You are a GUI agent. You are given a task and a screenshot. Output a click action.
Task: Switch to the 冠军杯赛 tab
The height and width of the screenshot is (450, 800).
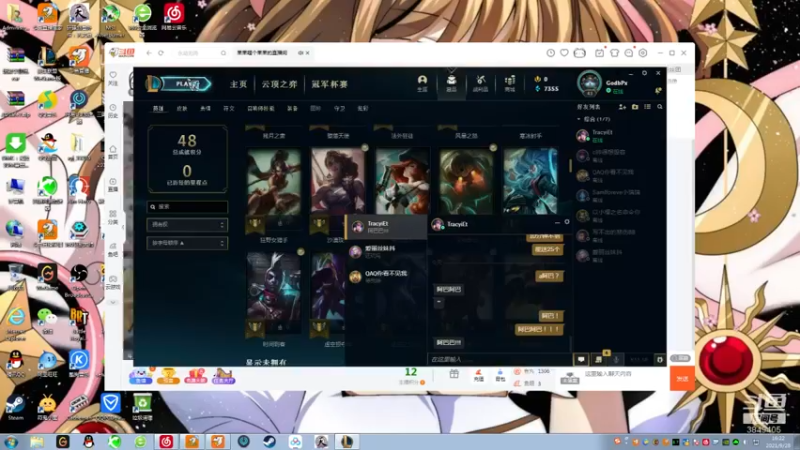pyautogui.click(x=330, y=84)
